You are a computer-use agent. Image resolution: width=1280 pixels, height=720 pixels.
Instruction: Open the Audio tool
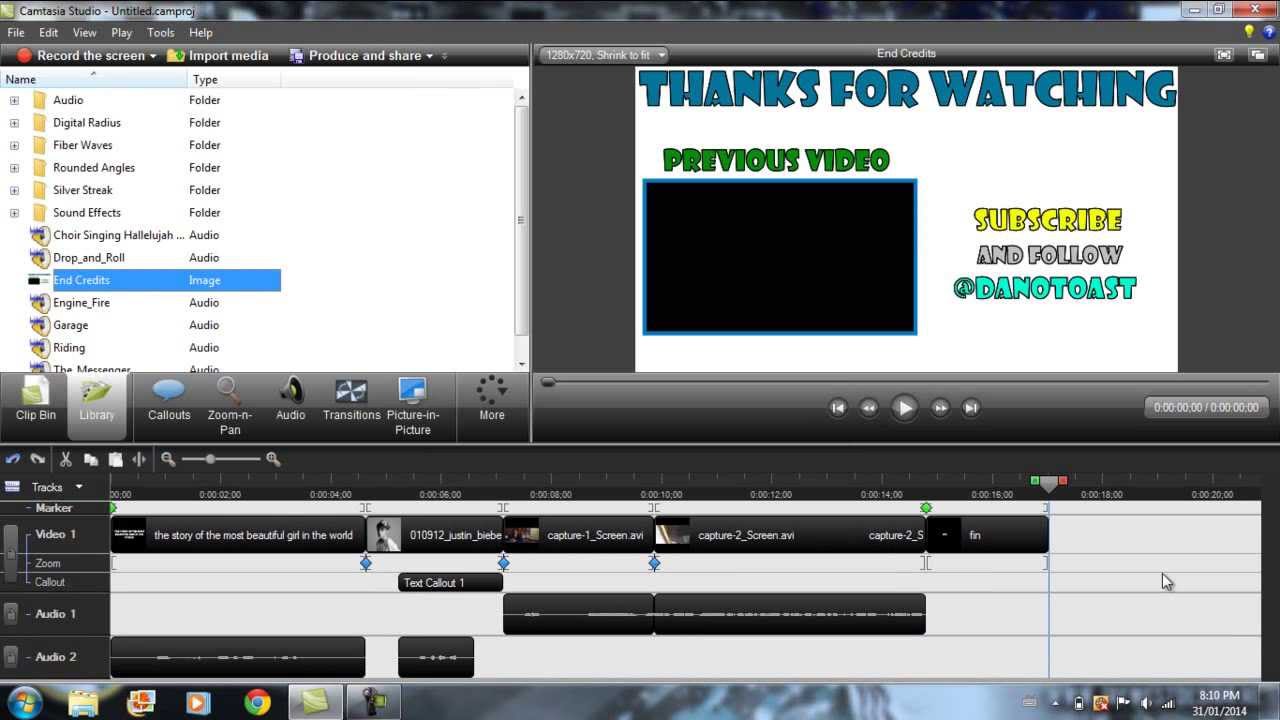291,400
